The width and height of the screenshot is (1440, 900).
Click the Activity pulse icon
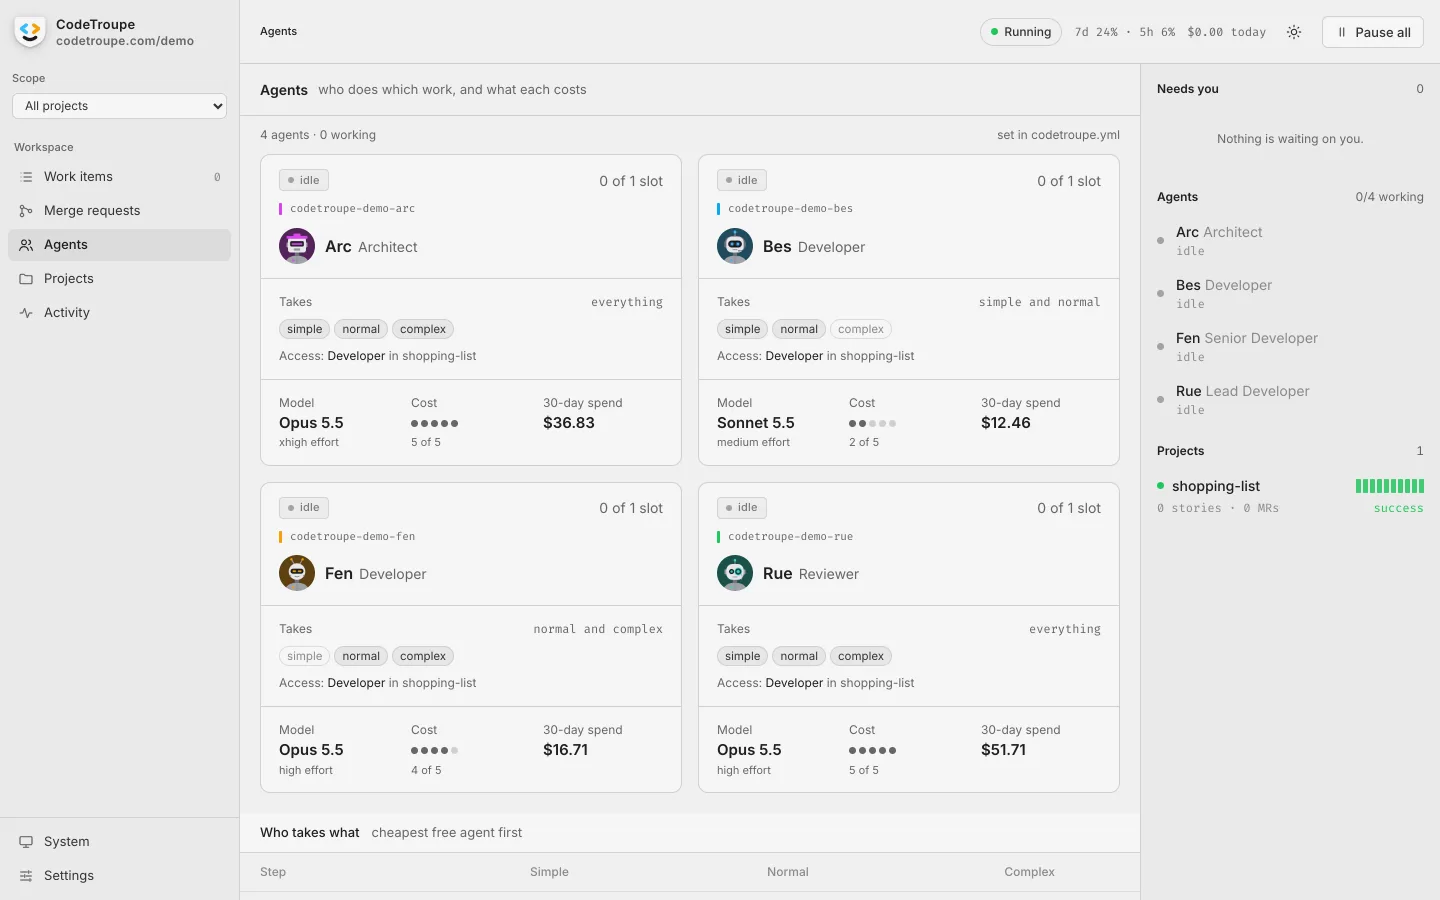[26, 313]
